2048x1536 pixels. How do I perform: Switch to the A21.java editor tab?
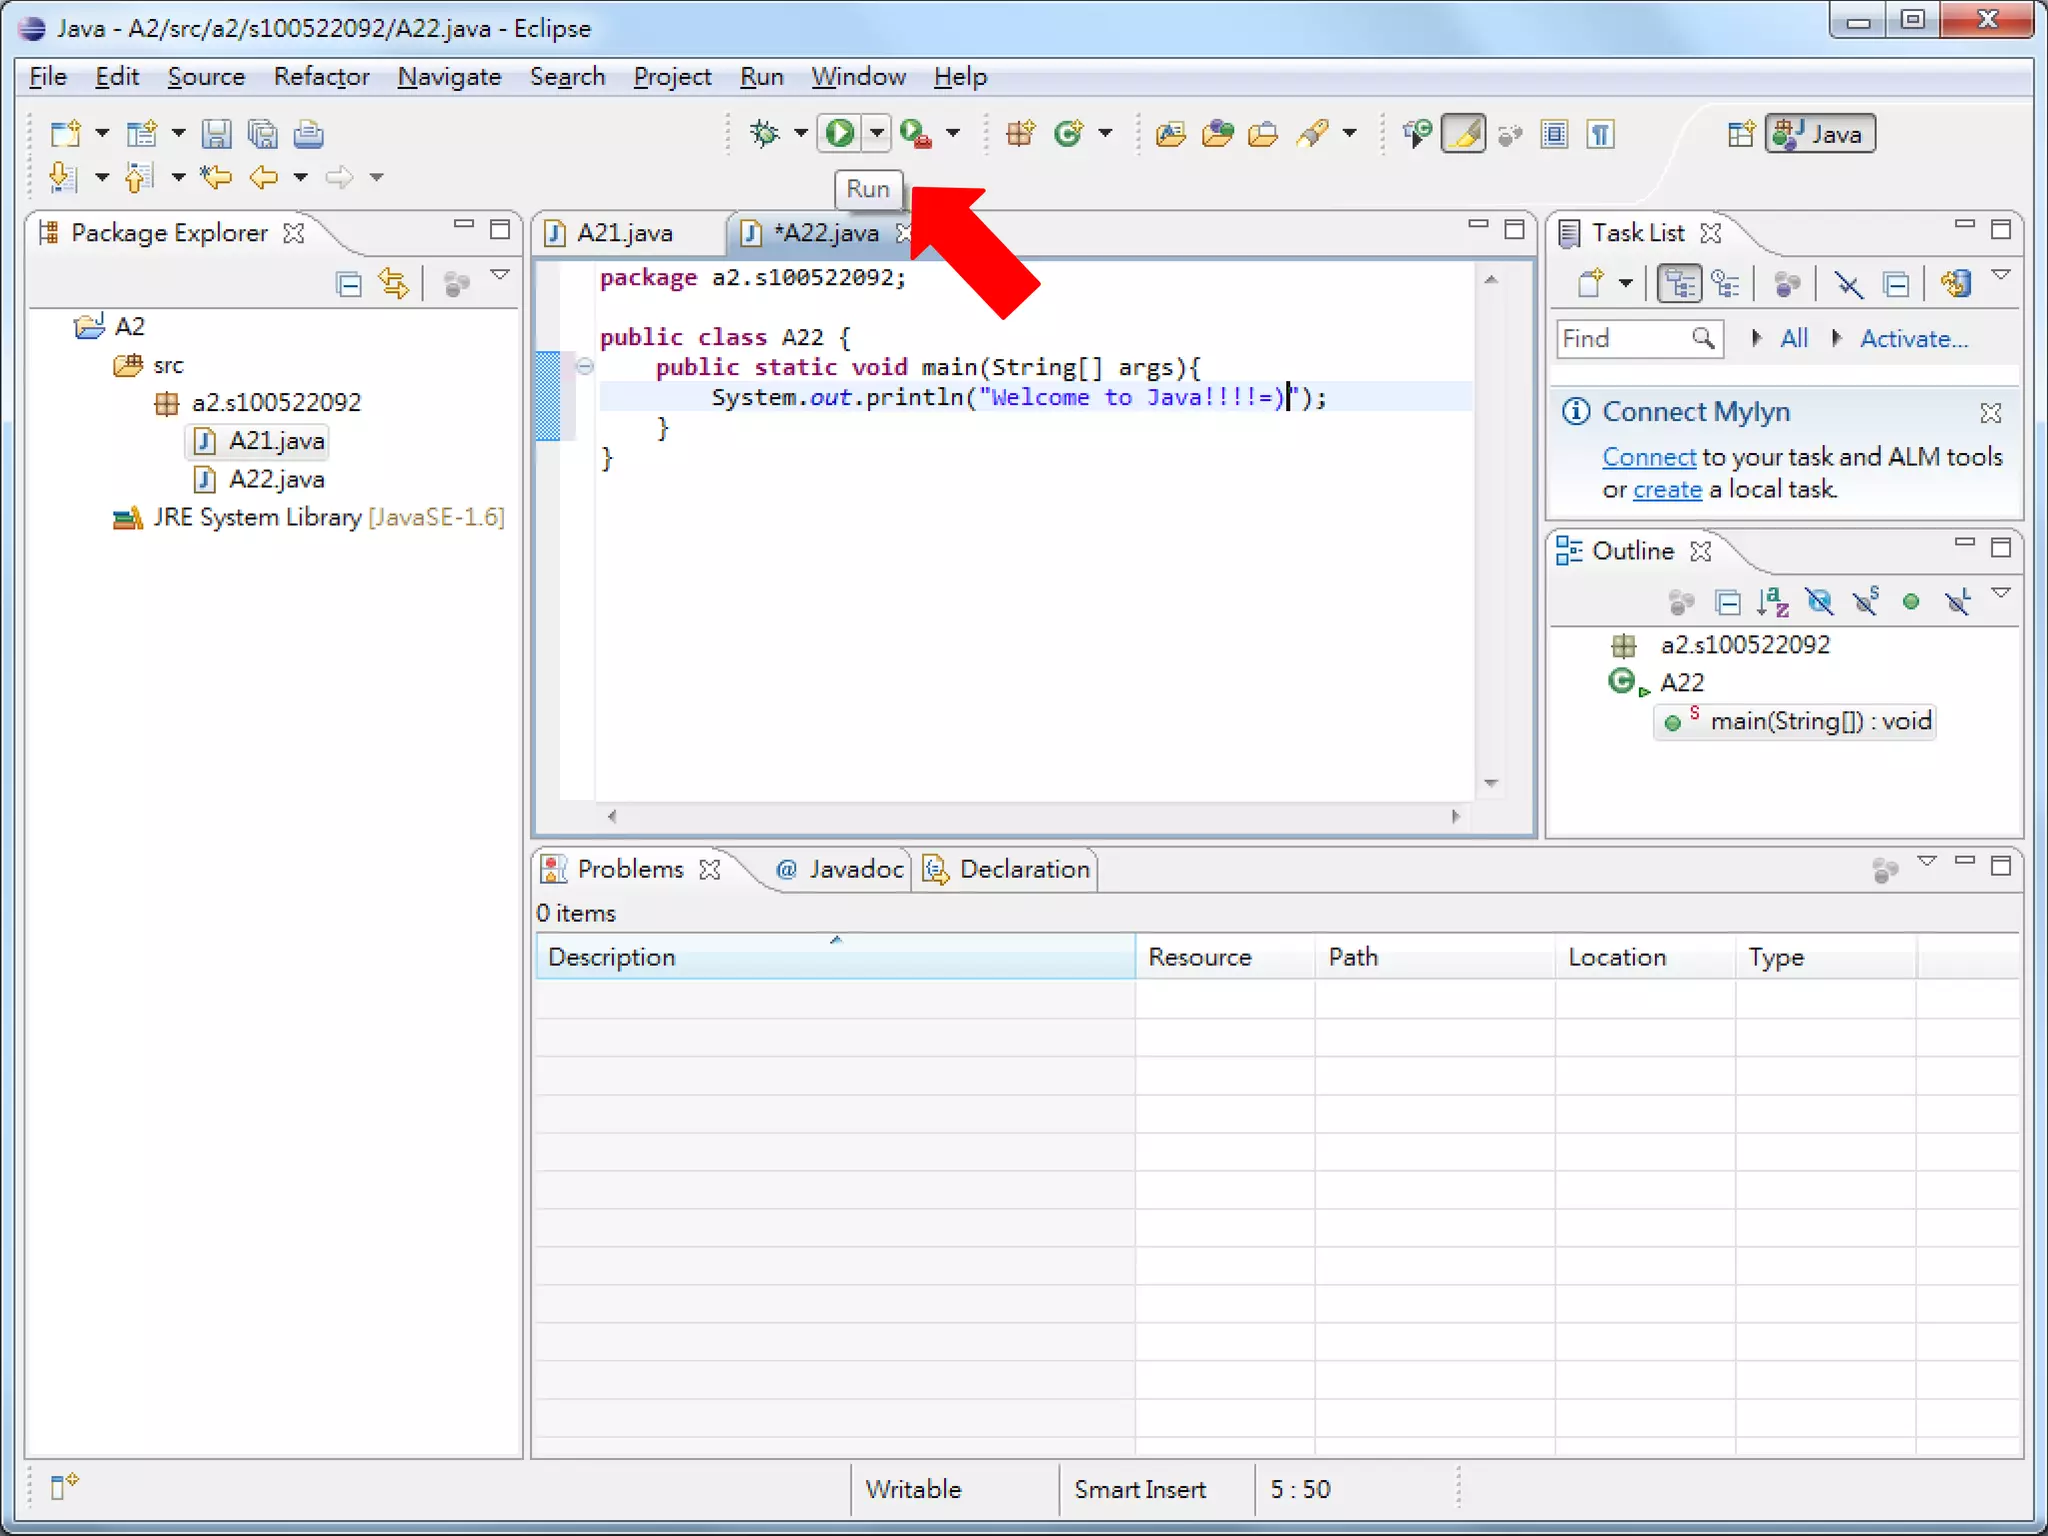(x=625, y=233)
